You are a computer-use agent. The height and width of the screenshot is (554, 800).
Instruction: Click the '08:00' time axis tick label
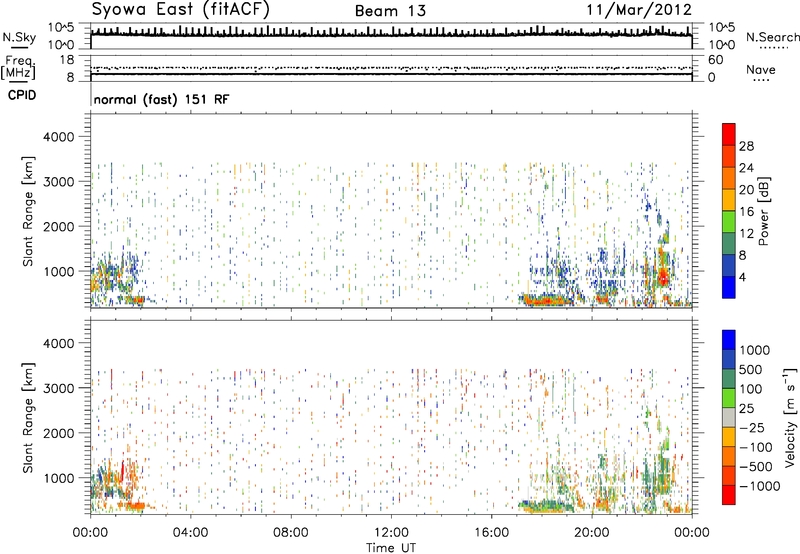[x=290, y=533]
